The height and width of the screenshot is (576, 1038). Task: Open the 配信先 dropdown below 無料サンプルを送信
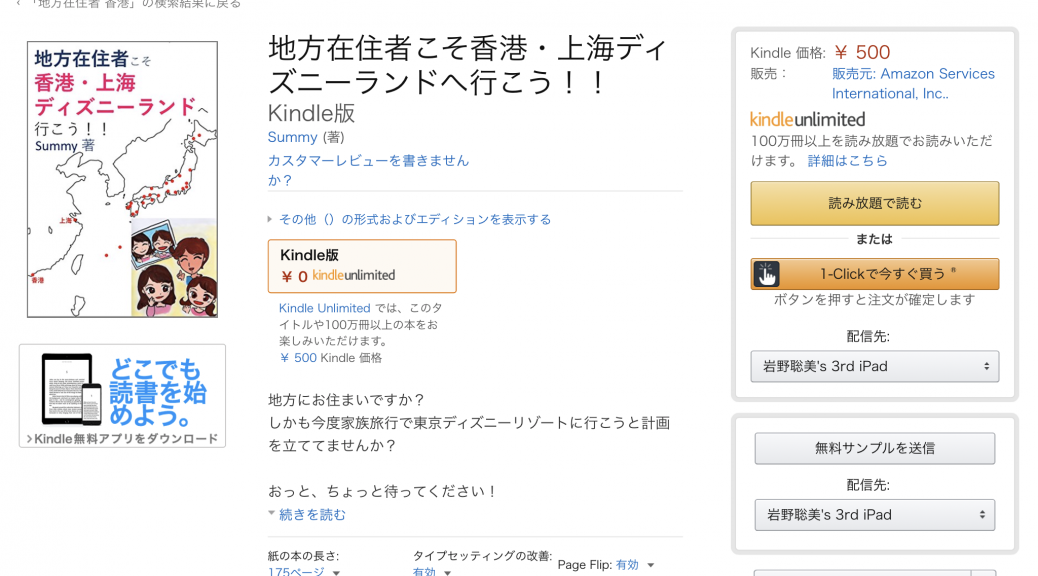click(x=873, y=516)
